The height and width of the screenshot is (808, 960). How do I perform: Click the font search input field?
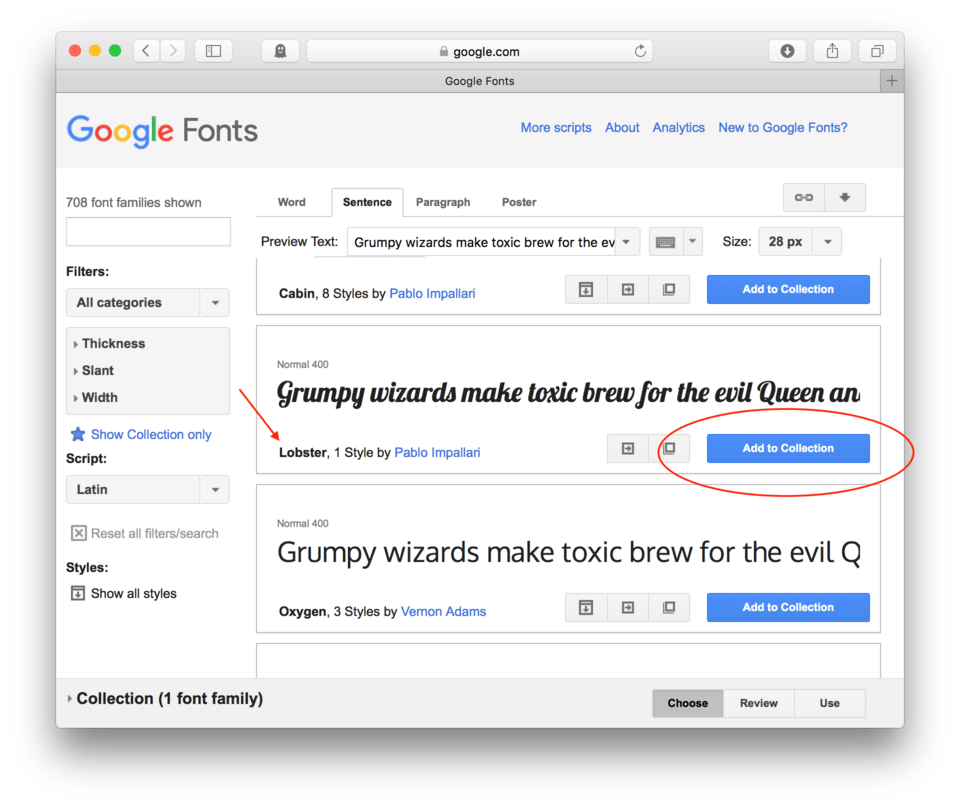pos(148,232)
